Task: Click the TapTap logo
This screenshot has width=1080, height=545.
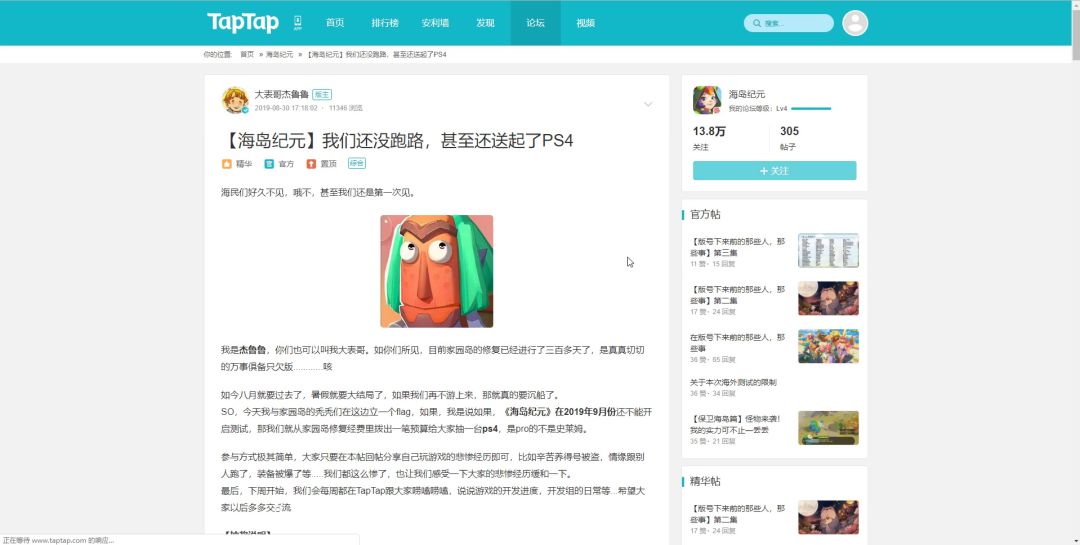Action: click(x=243, y=22)
